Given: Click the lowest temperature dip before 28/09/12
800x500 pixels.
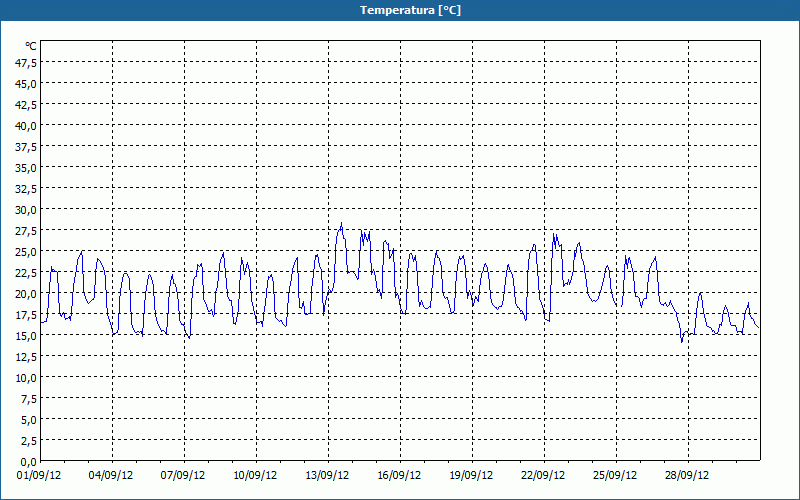Looking at the screenshot, I should (x=682, y=342).
